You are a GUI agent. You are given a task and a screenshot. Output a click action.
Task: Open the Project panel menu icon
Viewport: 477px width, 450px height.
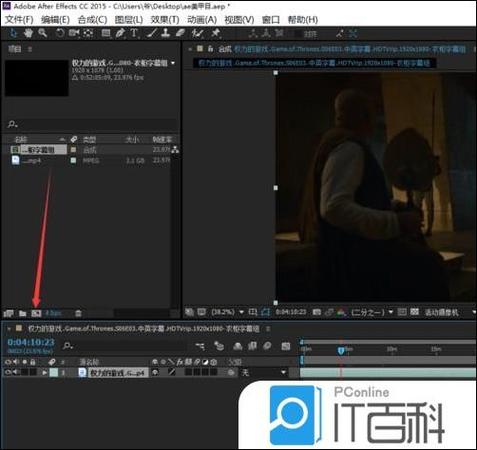pos(30,49)
